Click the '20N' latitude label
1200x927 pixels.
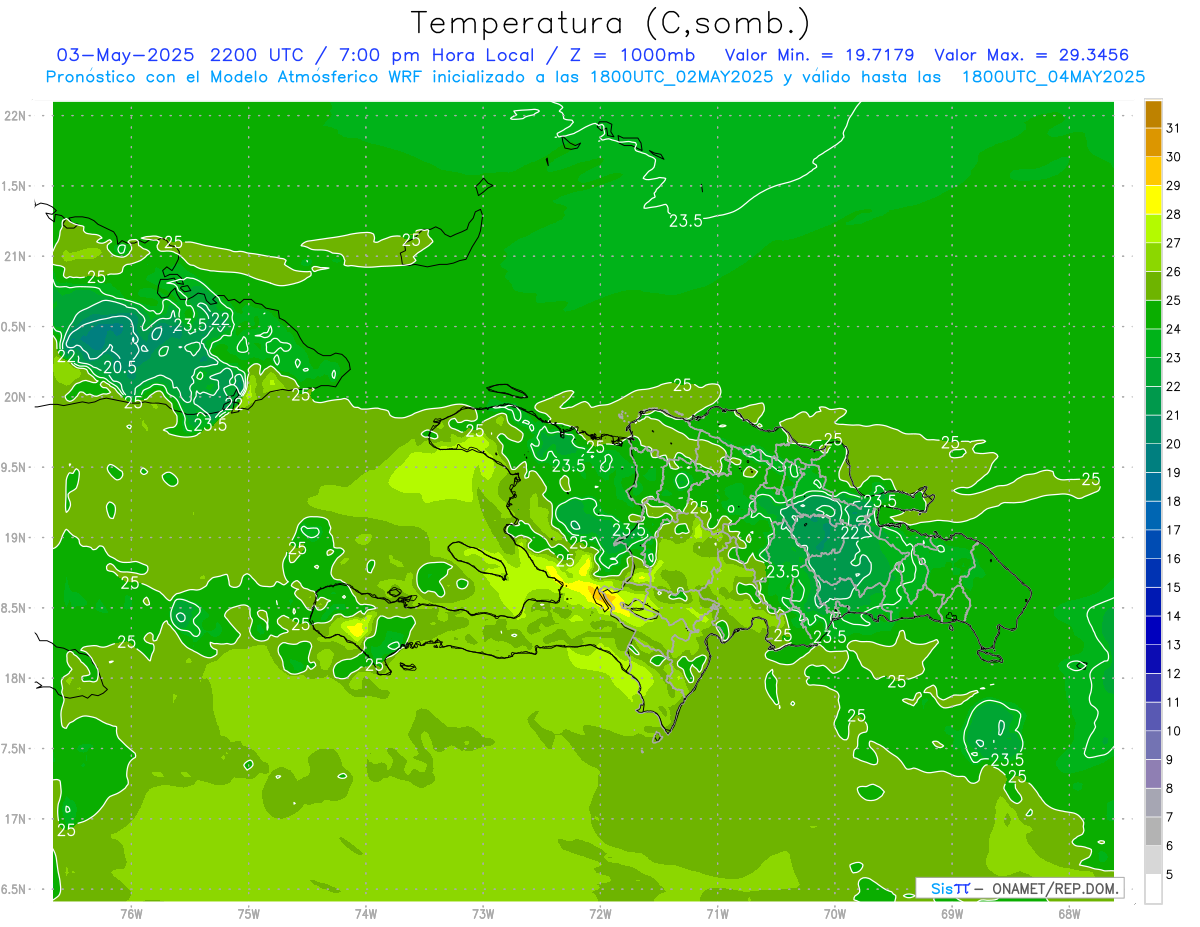(x=15, y=398)
